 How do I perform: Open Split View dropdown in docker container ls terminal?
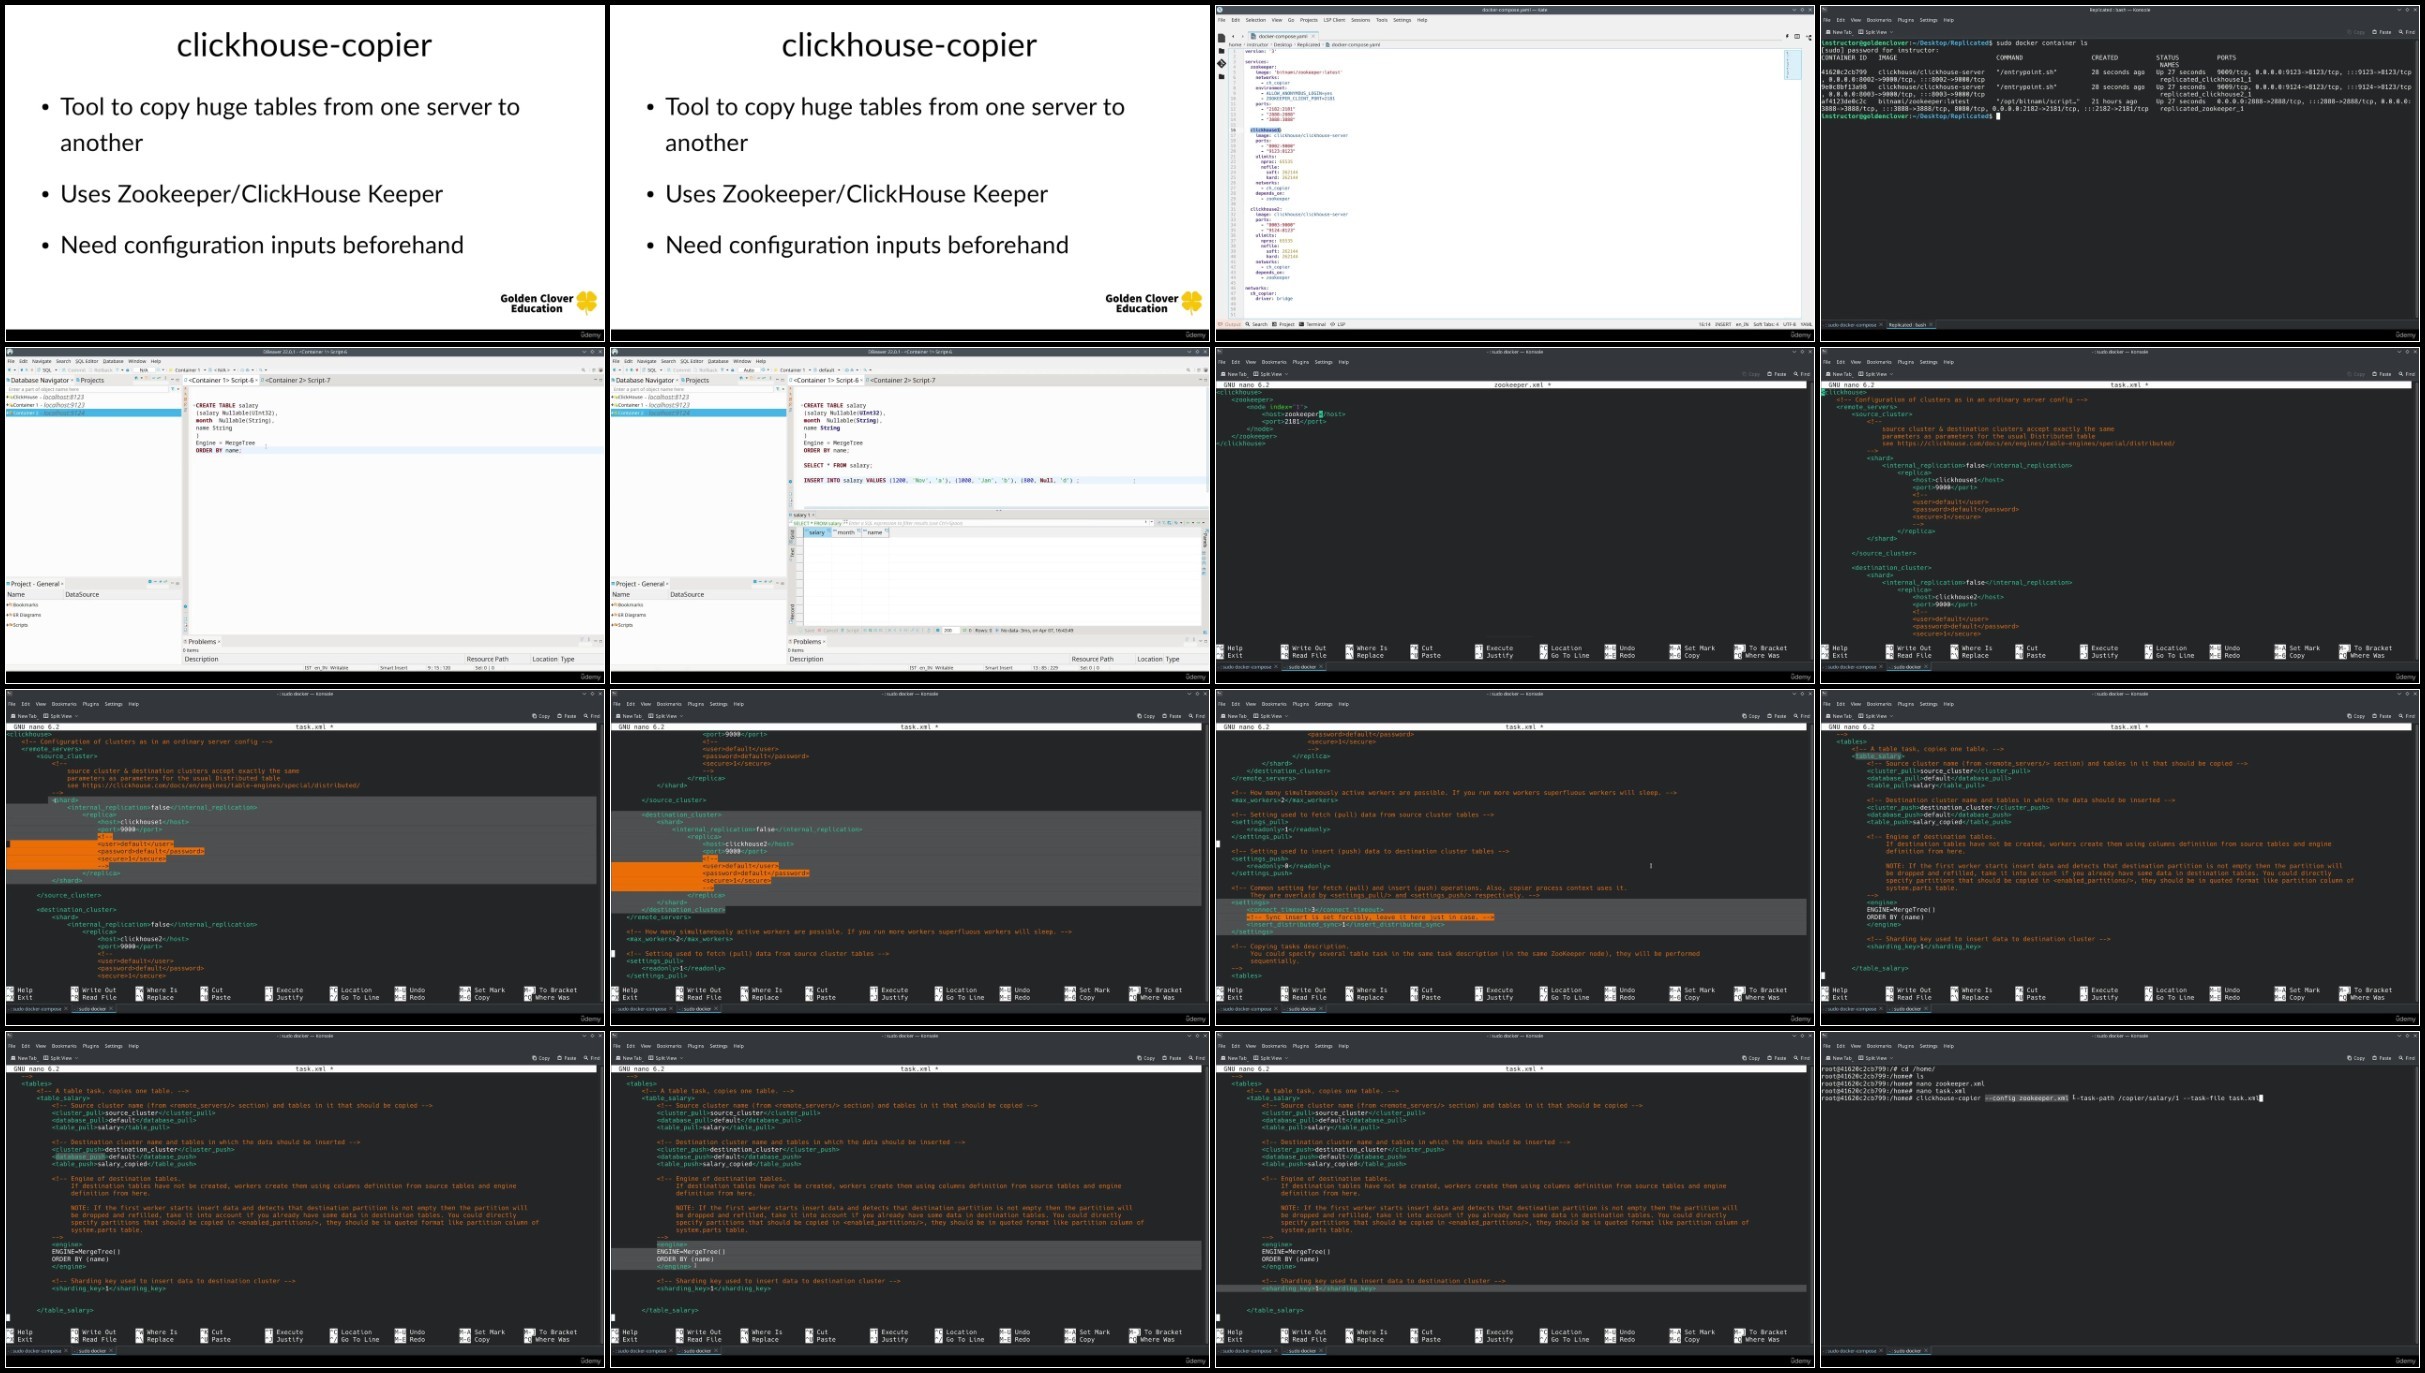point(1873,32)
